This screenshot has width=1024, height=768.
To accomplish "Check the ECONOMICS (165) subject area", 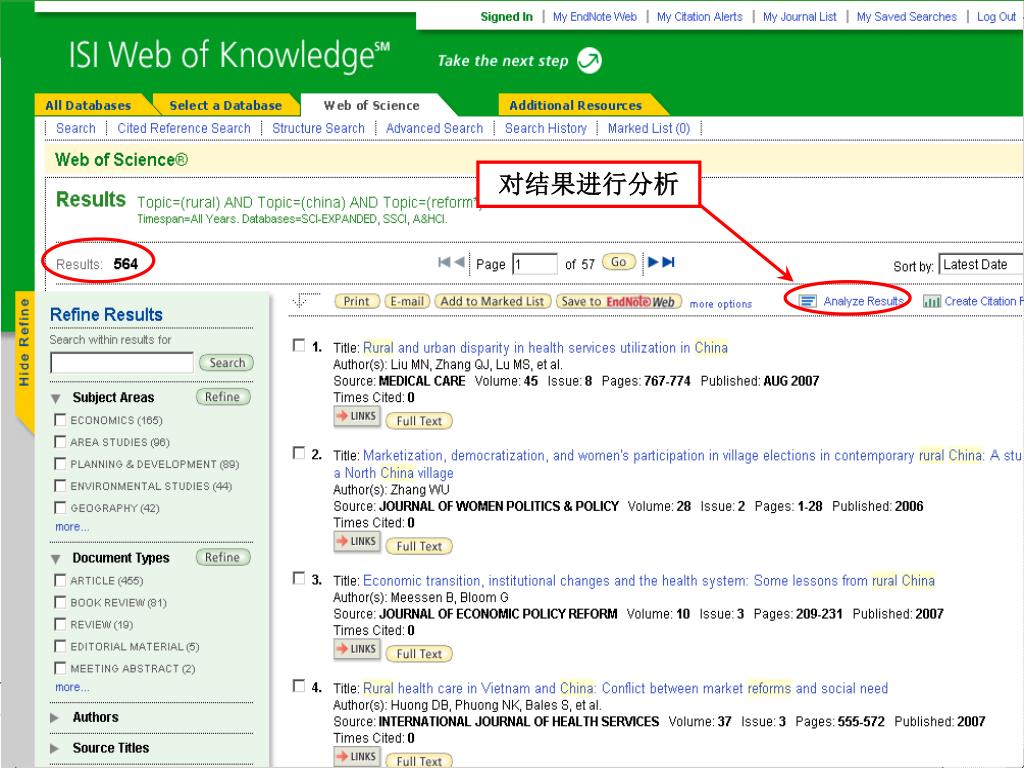I will [x=60, y=420].
